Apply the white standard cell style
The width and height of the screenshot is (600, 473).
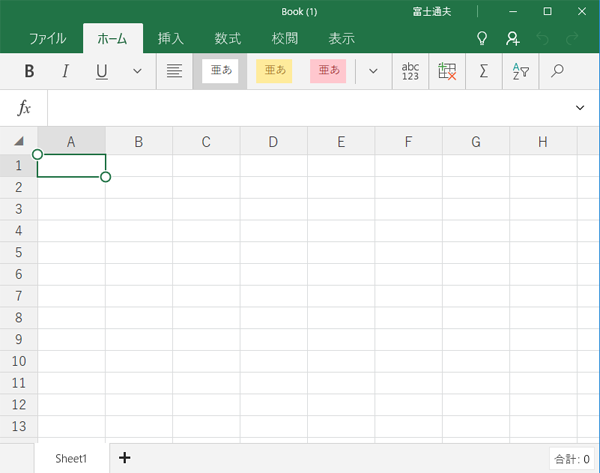[220, 71]
